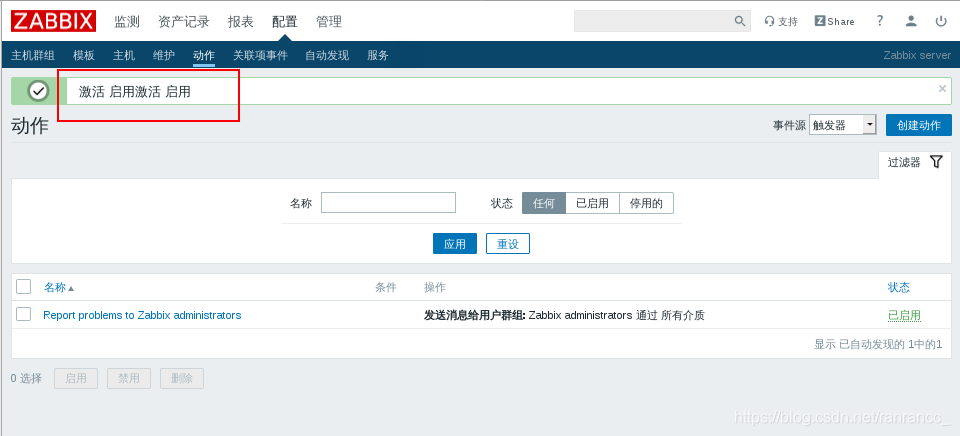This screenshot has width=960, height=436.
Task: Click the 显示 已自动发现的 1中的1 text
Action: point(878,344)
